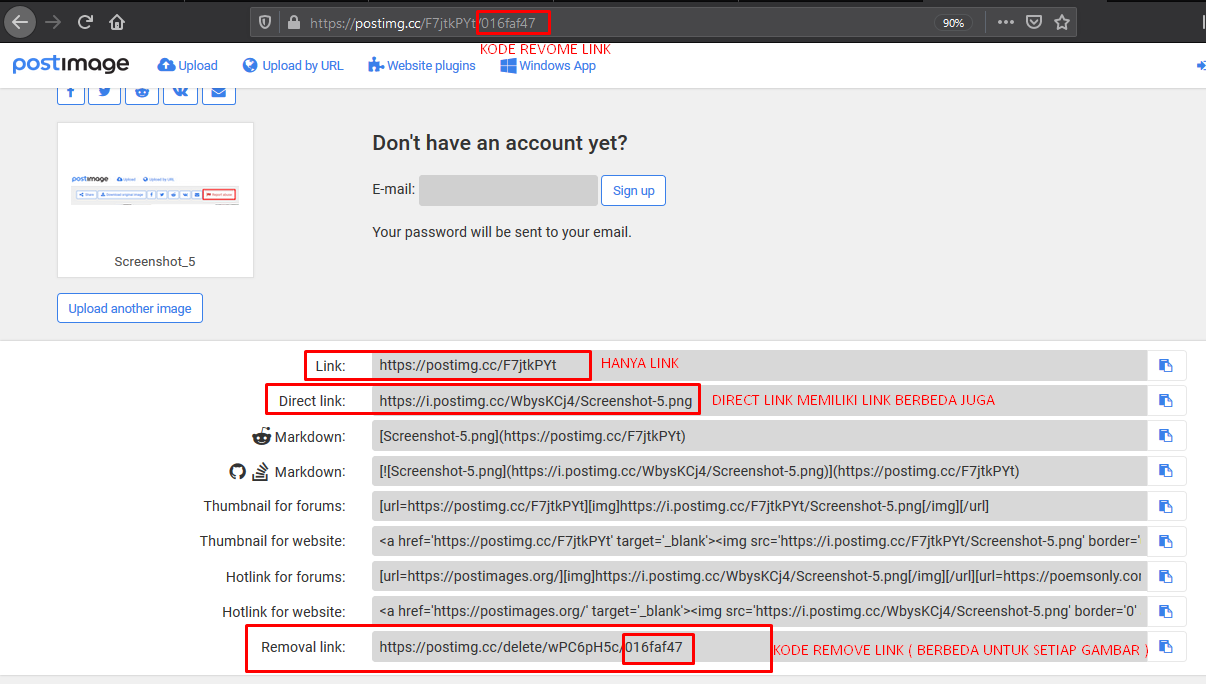This screenshot has height=684, width=1206.
Task: Copy the Thumbnail for website code
Action: [x=1165, y=541]
